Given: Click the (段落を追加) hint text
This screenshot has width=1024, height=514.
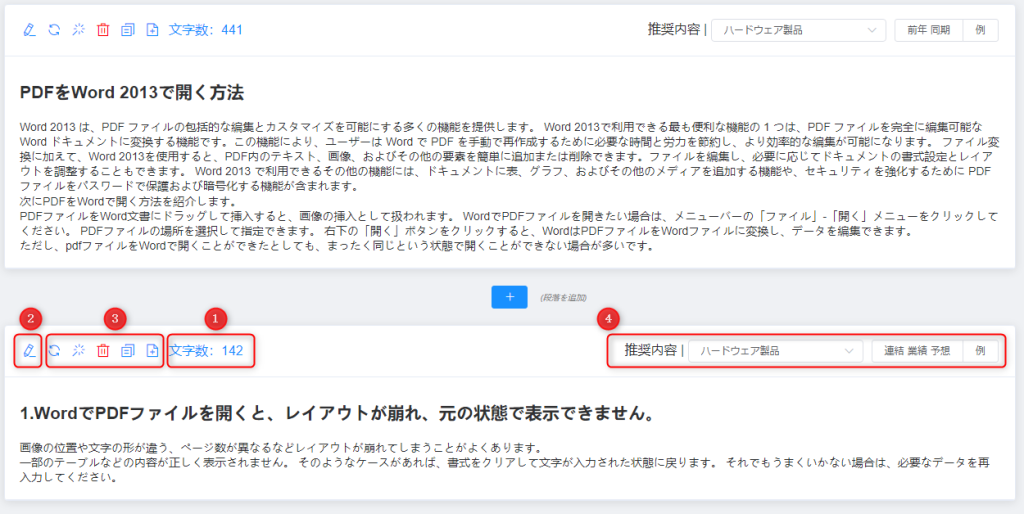Looking at the screenshot, I should click(563, 297).
